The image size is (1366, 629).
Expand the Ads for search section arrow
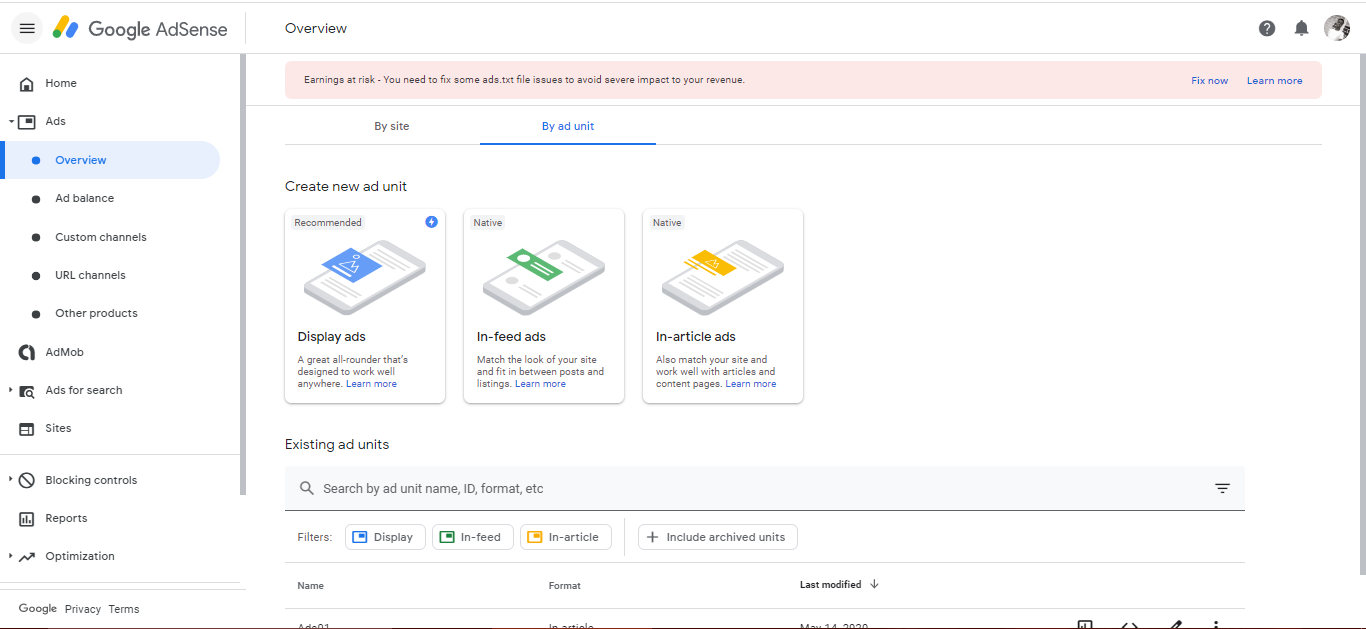coord(11,390)
